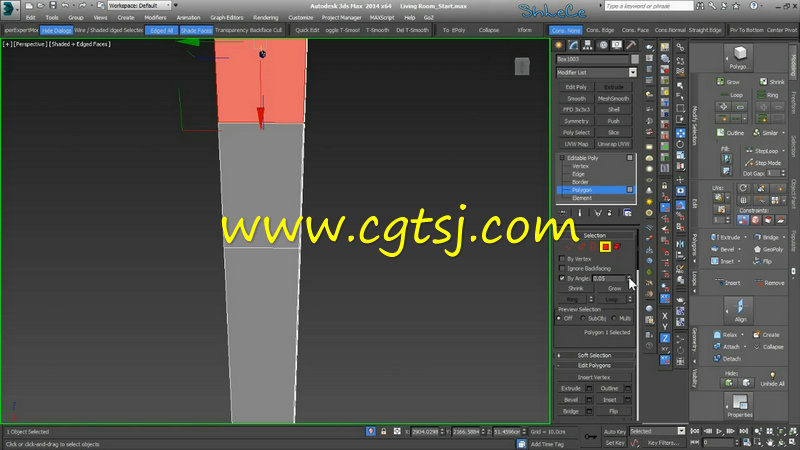Select the Multi preview selection radio

[614, 318]
